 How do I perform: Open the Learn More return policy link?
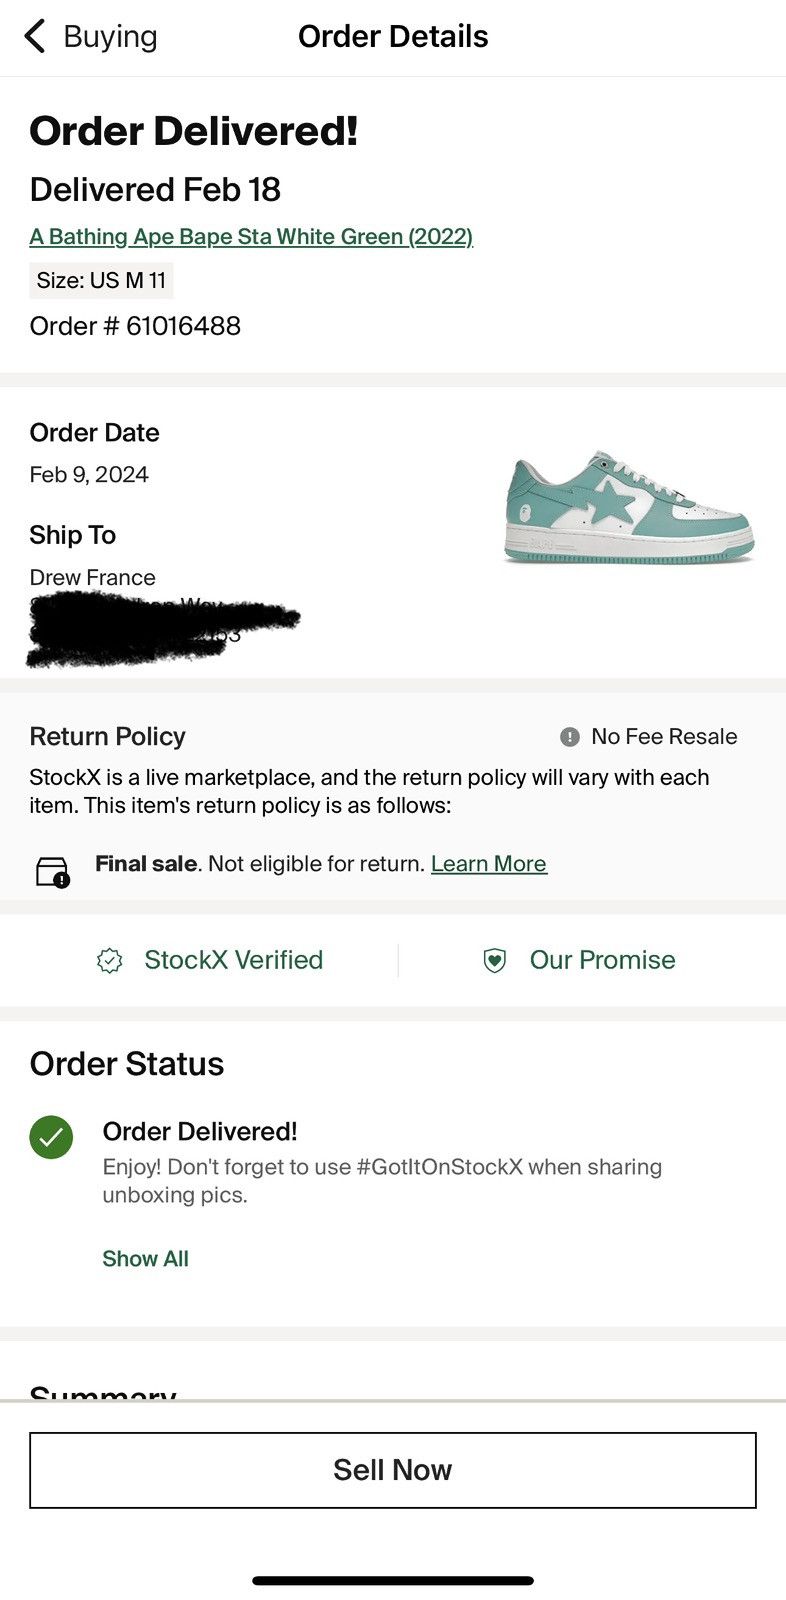[489, 864]
